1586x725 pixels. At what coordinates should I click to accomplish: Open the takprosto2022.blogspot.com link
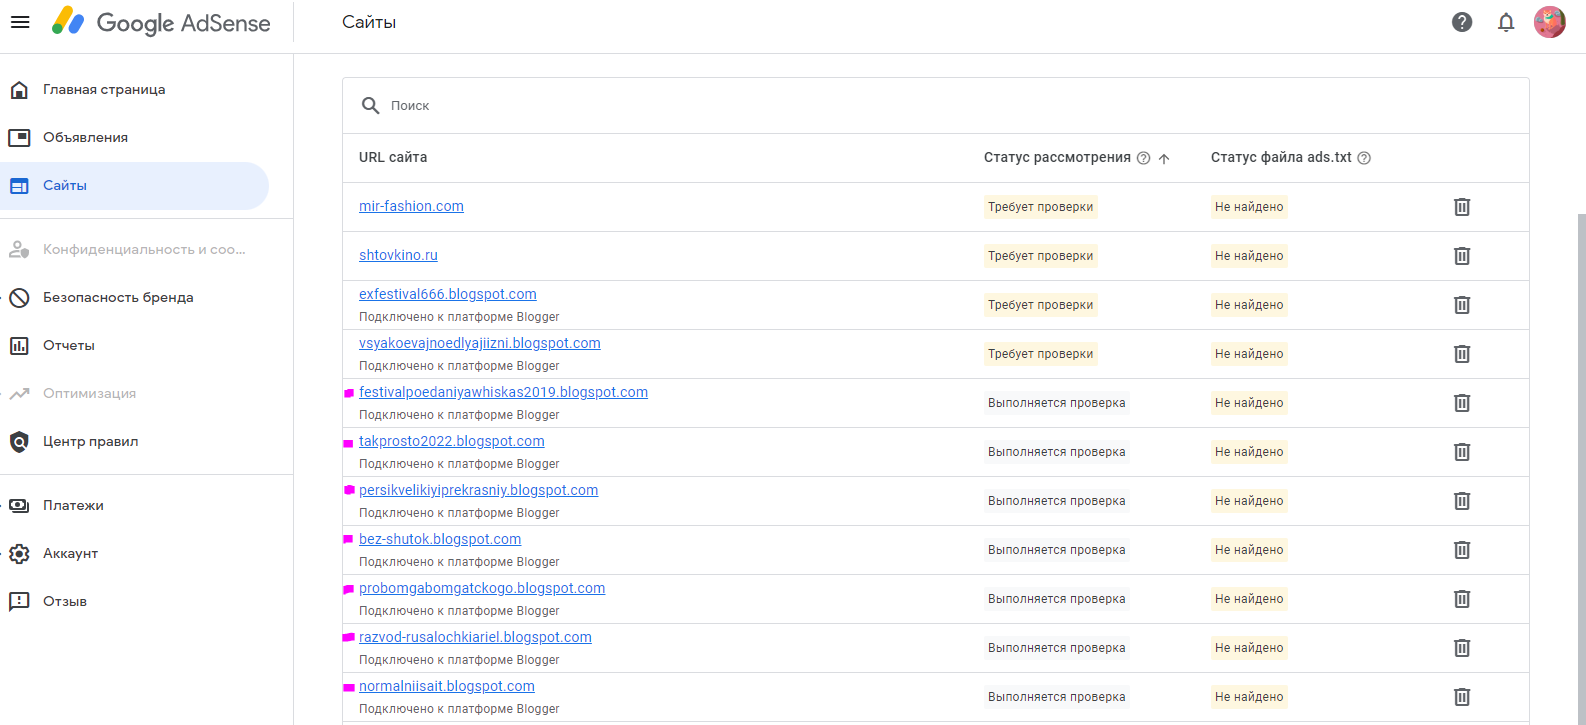point(452,441)
